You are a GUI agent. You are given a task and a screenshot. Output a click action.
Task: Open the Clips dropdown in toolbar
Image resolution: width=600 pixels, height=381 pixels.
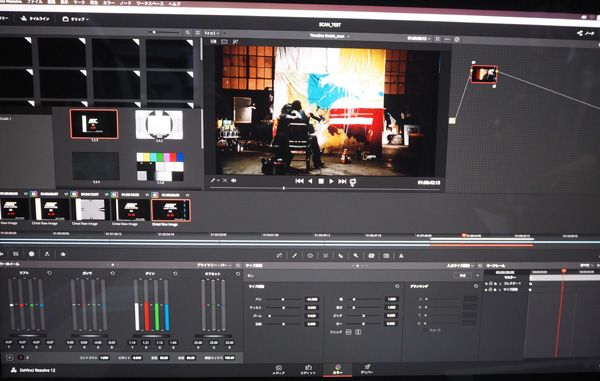pyautogui.click(x=75, y=19)
